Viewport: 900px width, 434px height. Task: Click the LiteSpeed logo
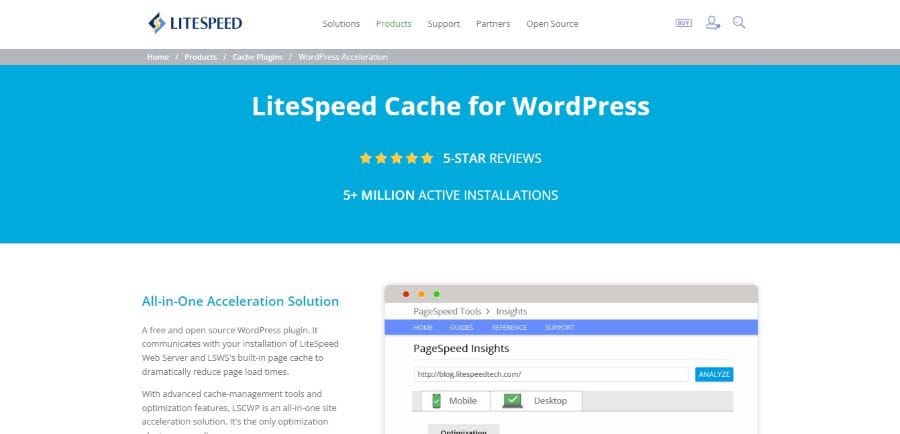pos(195,23)
